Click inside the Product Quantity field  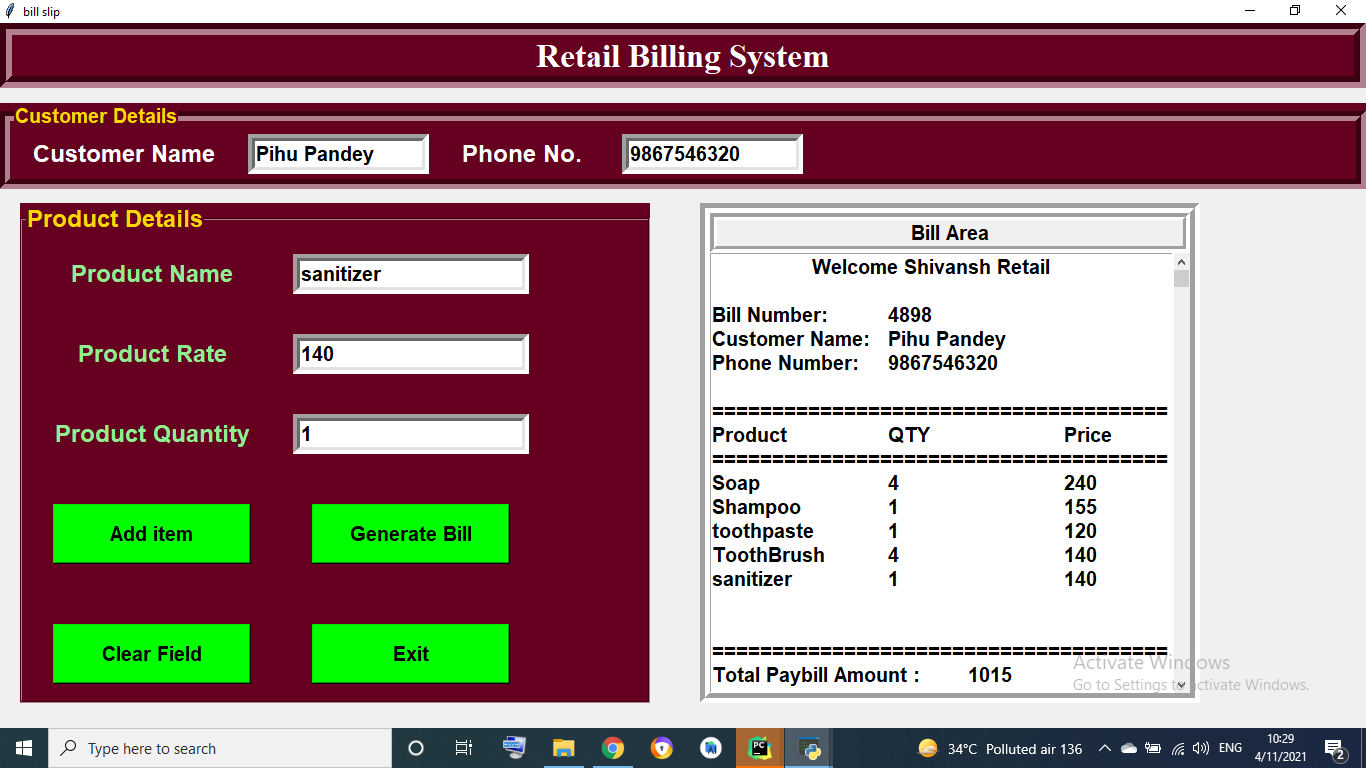pyautogui.click(x=410, y=433)
